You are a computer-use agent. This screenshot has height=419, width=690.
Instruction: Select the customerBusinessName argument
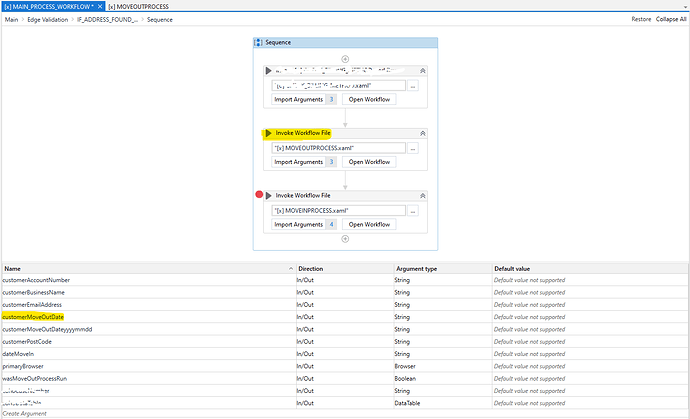pos(33,292)
